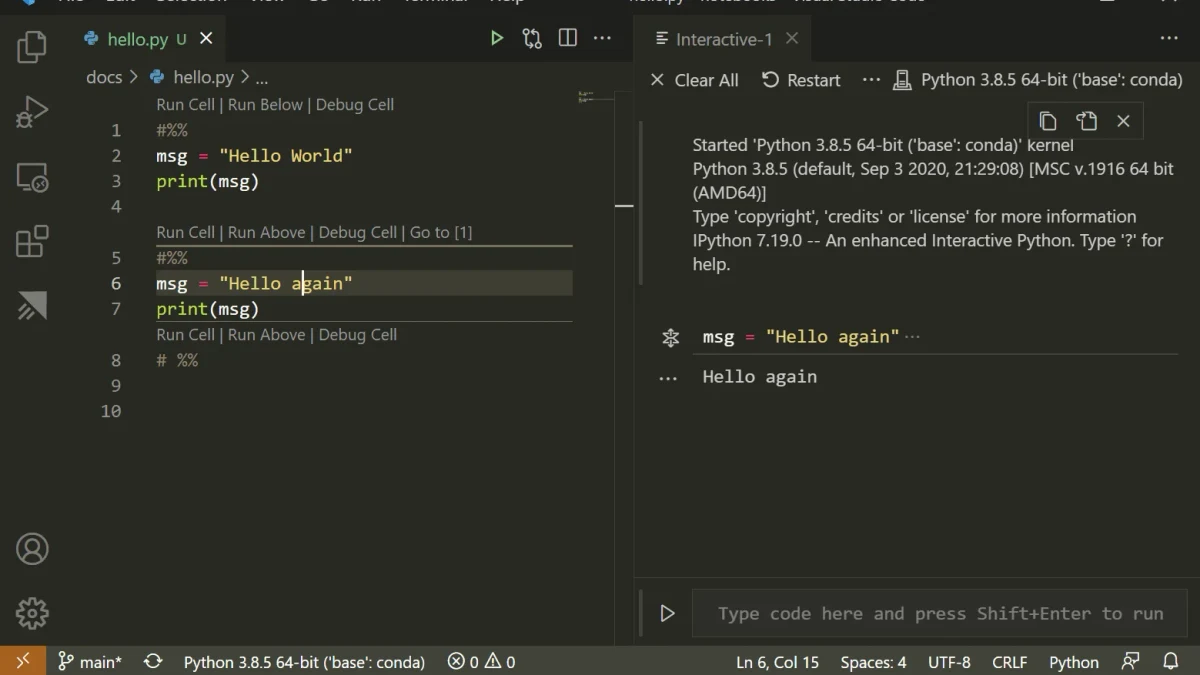Expand the collapsed msg cell code ellipsis
Screen dimensions: 1200x675
coord(912,338)
